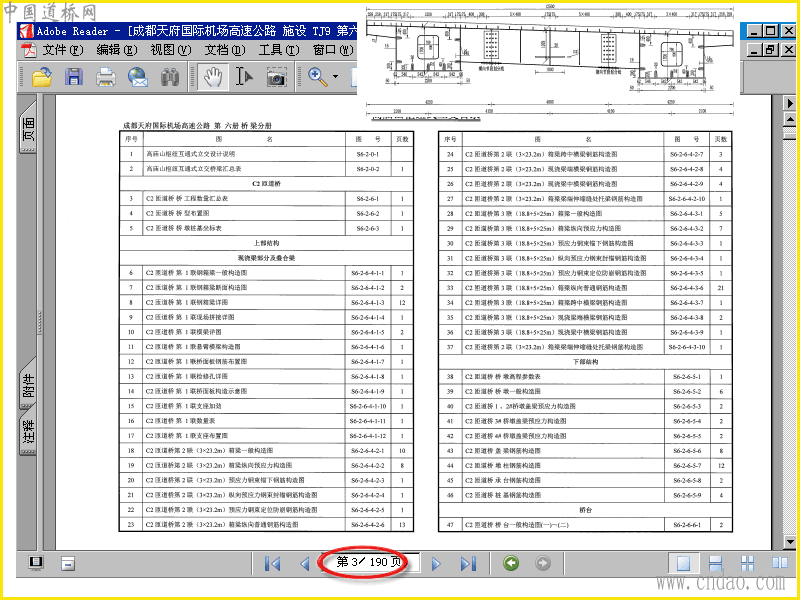Minimize the inner document window
Image resolution: width=800 pixels, height=600 pixels.
754,49
